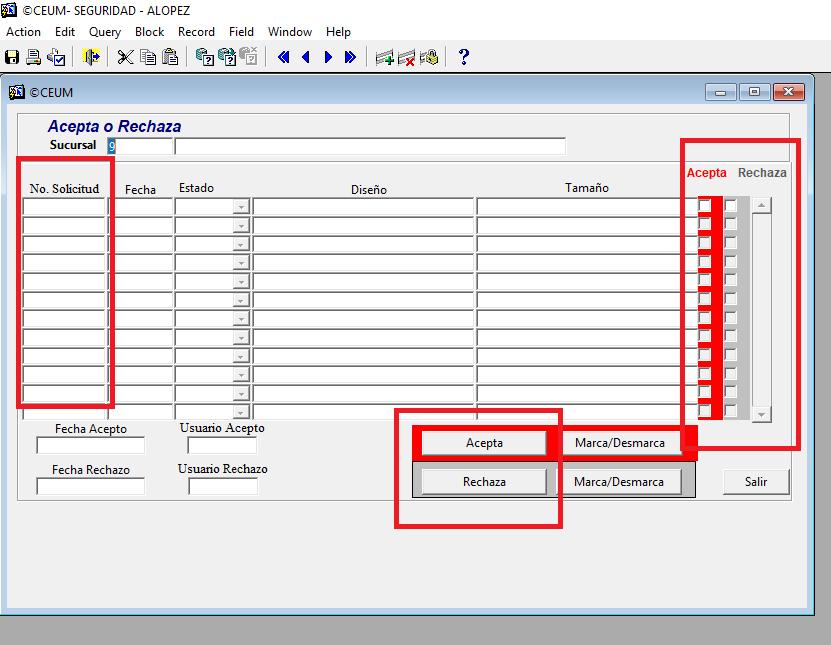Click the Insert Record toolbar icon
This screenshot has height=645, width=831.
coord(384,57)
